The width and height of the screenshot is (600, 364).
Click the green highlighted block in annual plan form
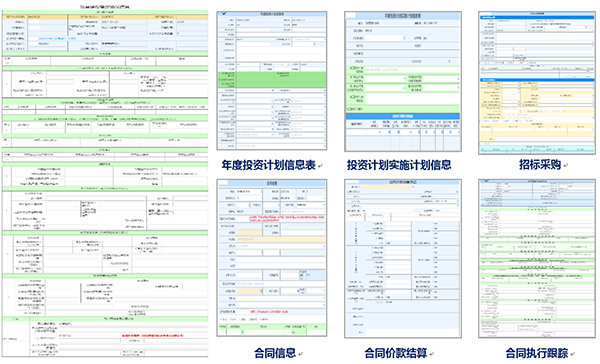[x=272, y=80]
